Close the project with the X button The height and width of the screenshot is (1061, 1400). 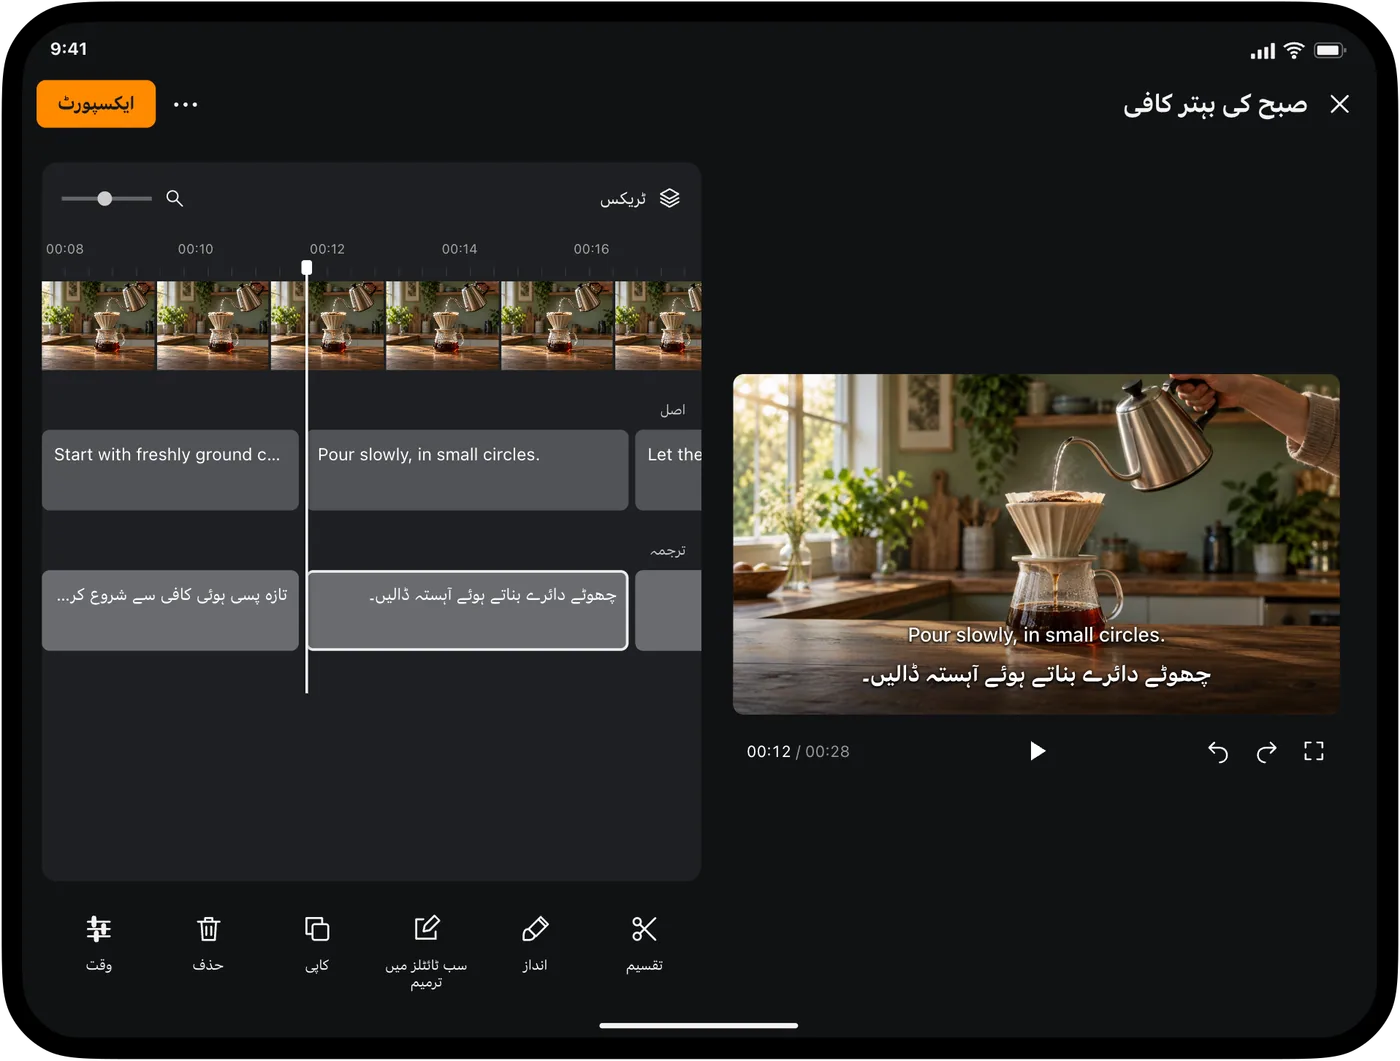click(x=1340, y=104)
